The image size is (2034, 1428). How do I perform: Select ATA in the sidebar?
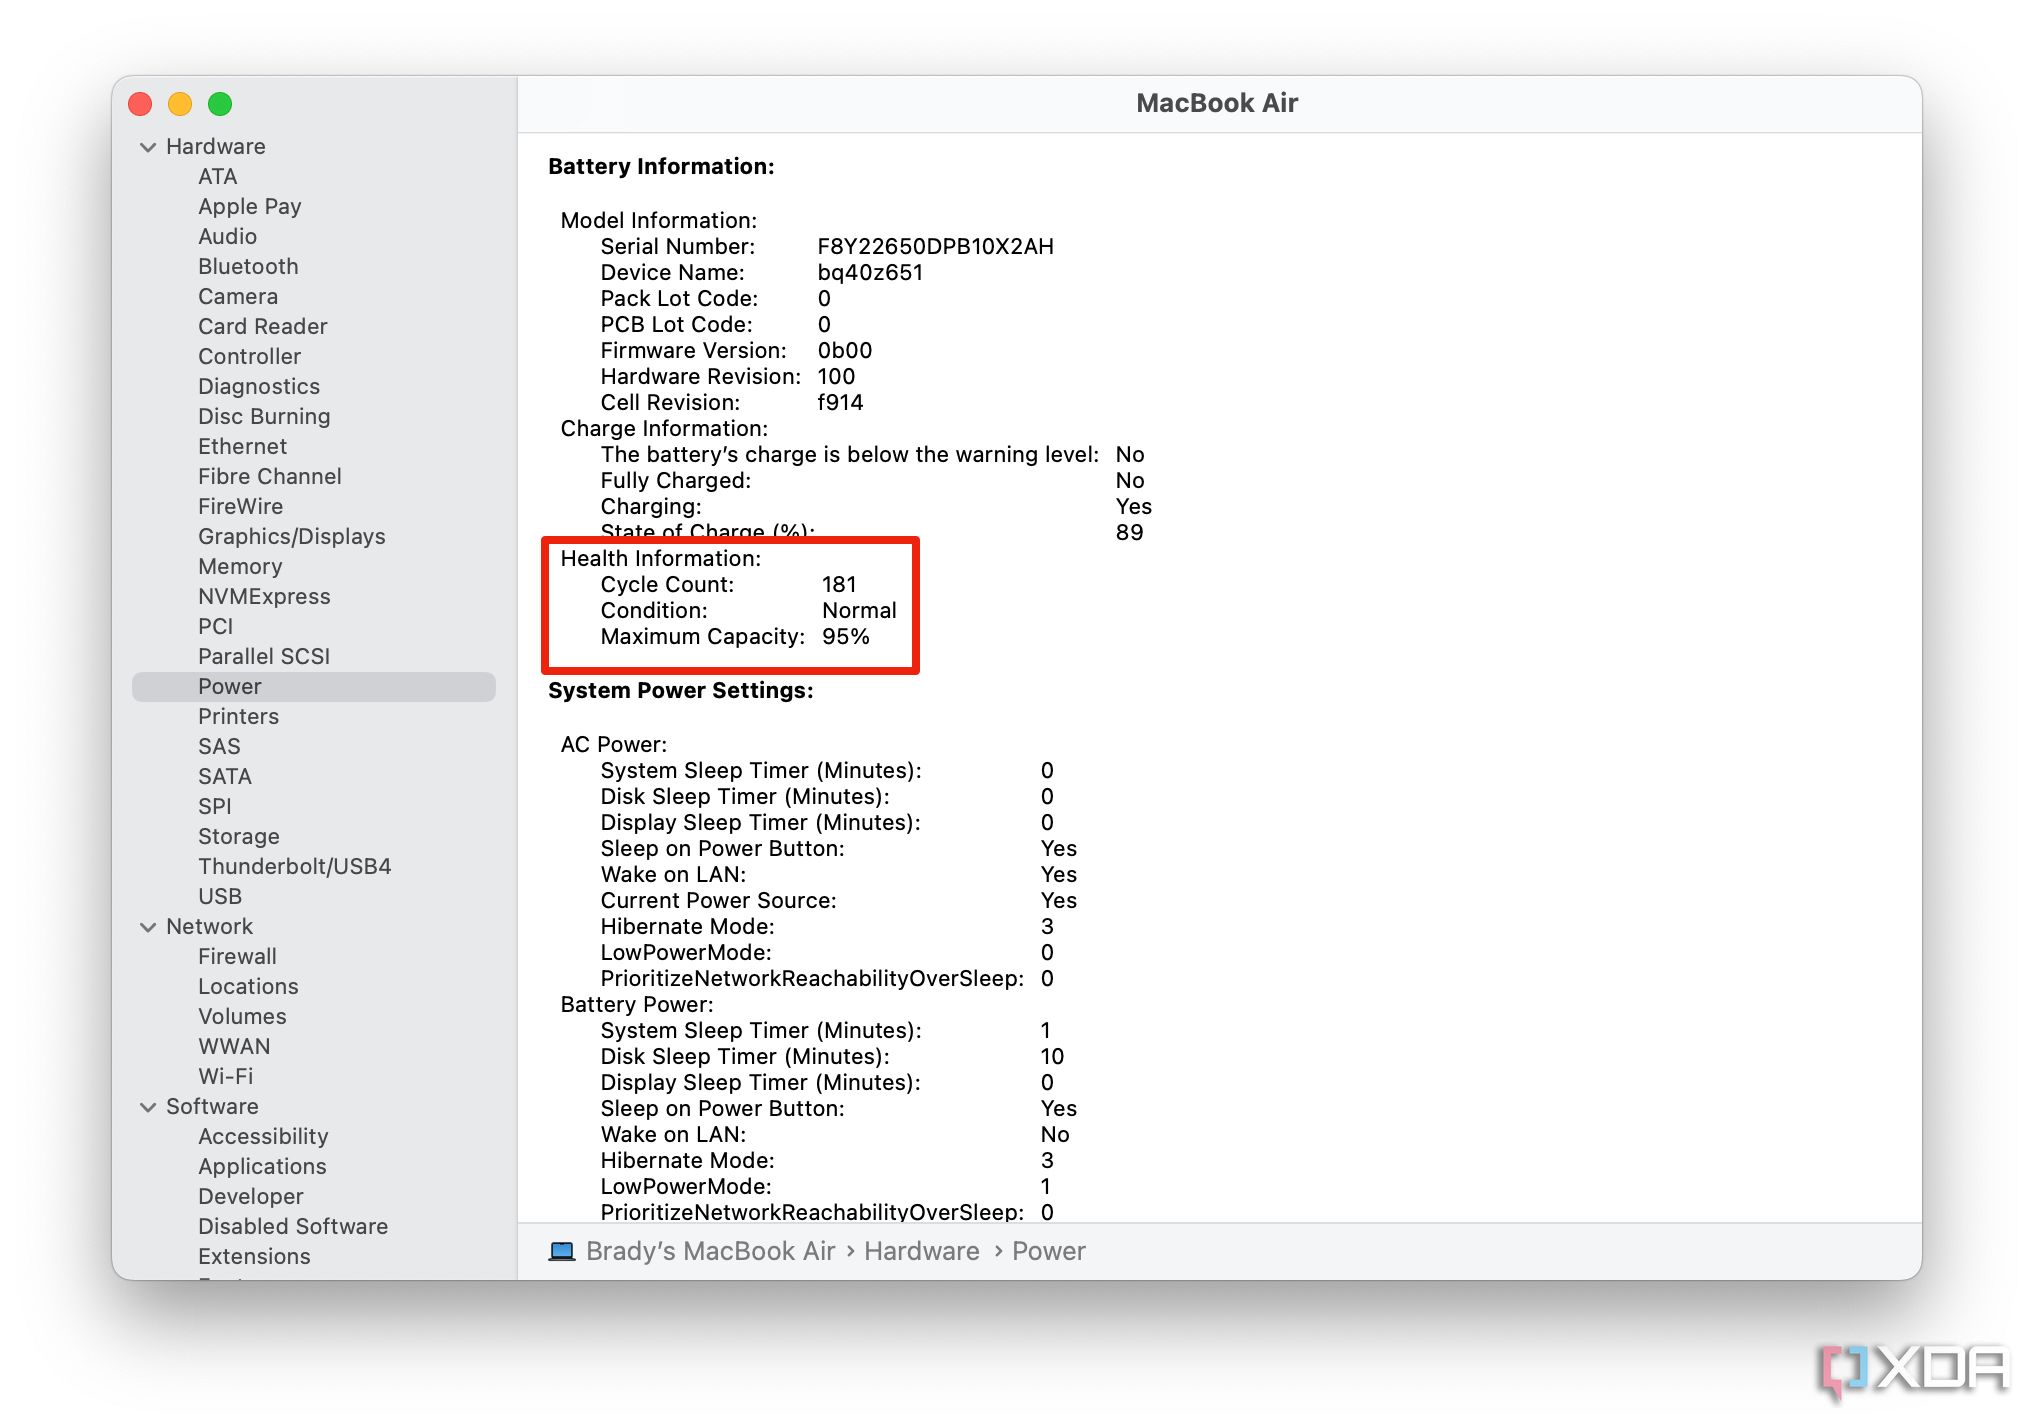point(217,177)
